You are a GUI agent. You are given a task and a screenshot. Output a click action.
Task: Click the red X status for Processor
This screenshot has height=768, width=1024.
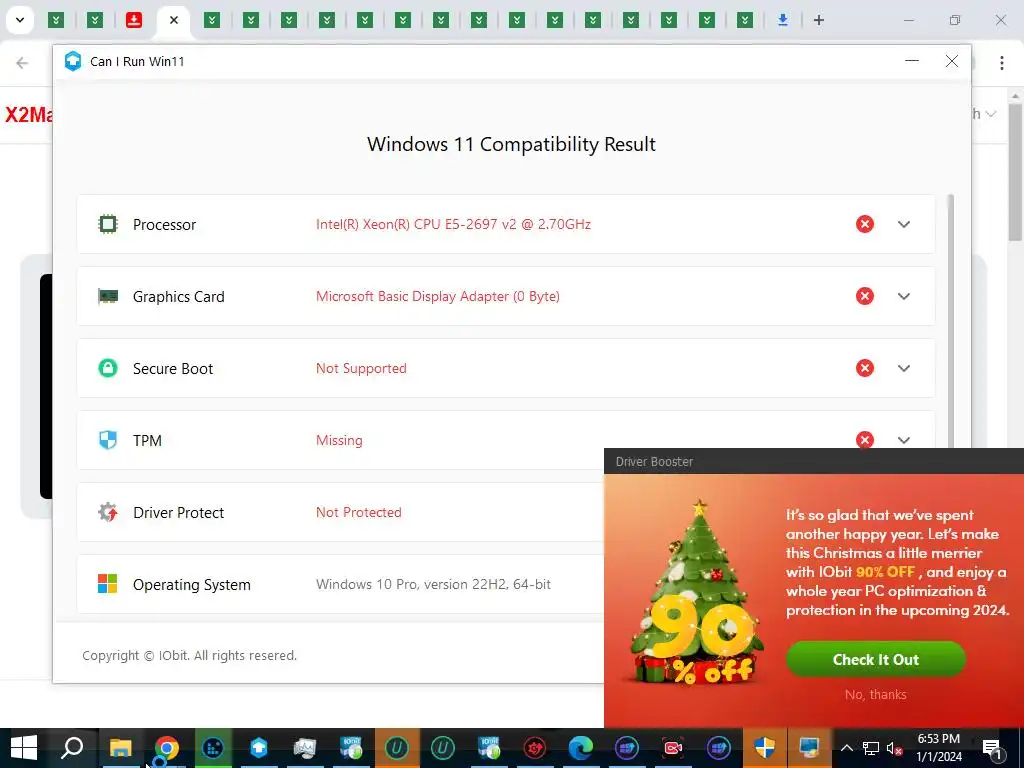pyautogui.click(x=865, y=224)
